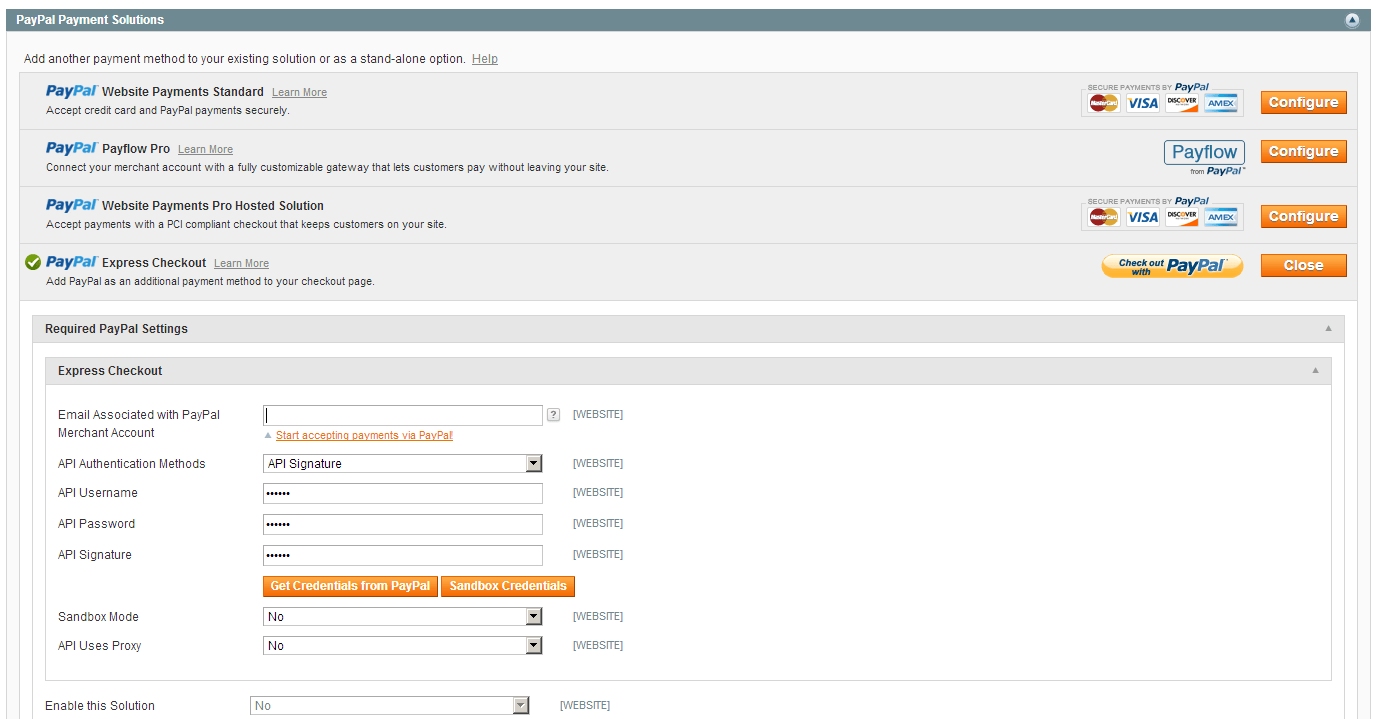Collapse the Required PayPal Settings panel
This screenshot has height=719, width=1387.
1328,329
